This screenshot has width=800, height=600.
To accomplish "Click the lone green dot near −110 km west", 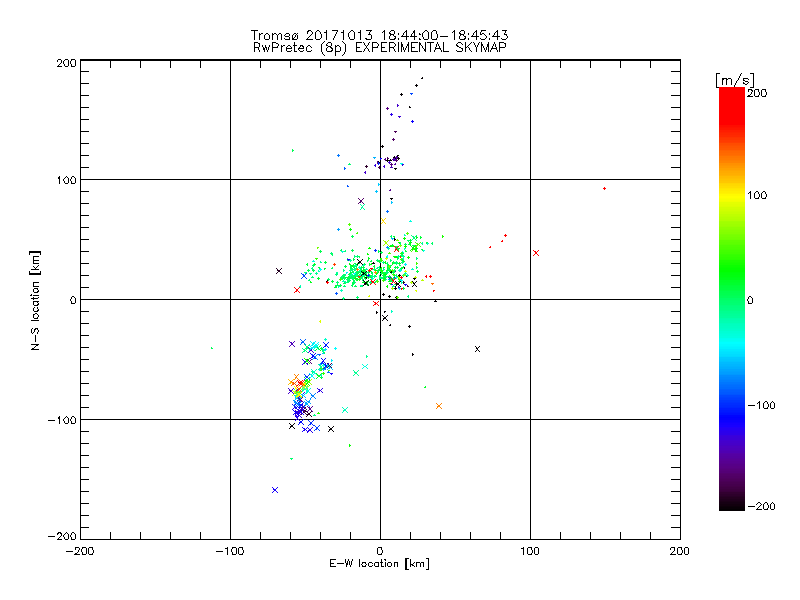I will (x=212, y=348).
